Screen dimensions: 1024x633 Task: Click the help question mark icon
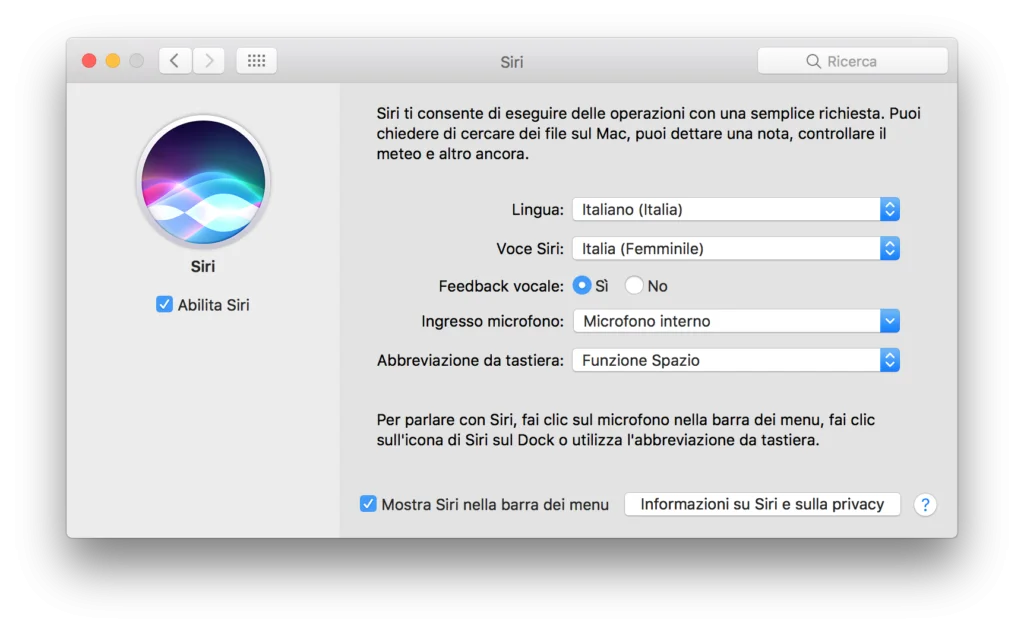pos(925,504)
